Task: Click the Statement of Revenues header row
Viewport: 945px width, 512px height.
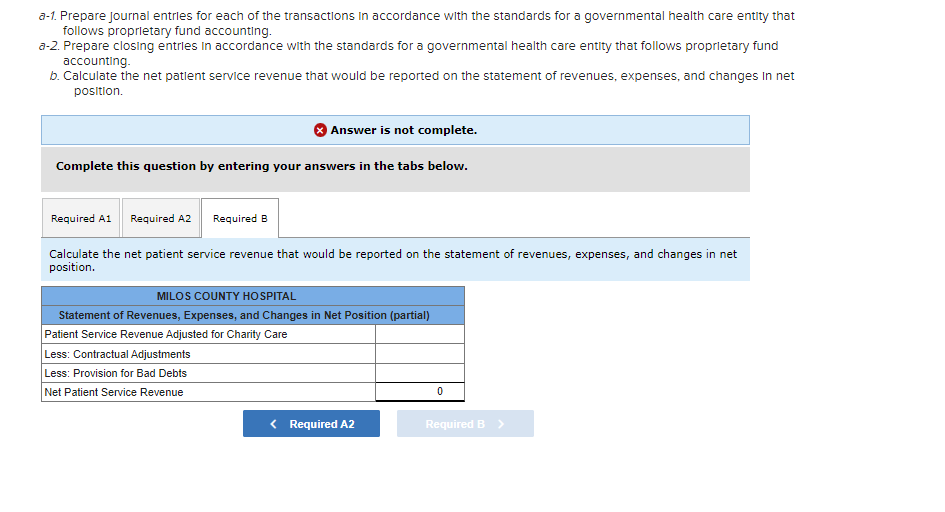Action: coord(253,315)
